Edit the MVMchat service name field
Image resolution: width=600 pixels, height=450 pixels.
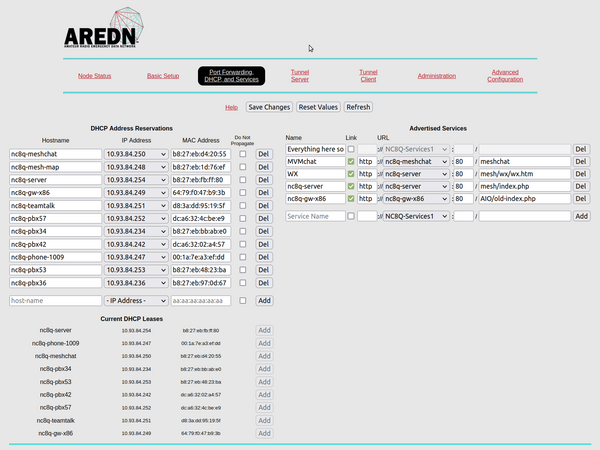[315, 162]
